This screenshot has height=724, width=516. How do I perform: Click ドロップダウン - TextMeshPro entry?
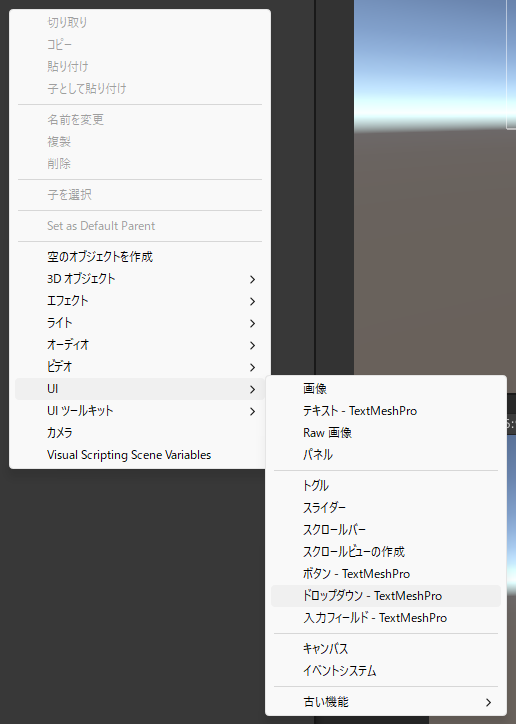[386, 596]
